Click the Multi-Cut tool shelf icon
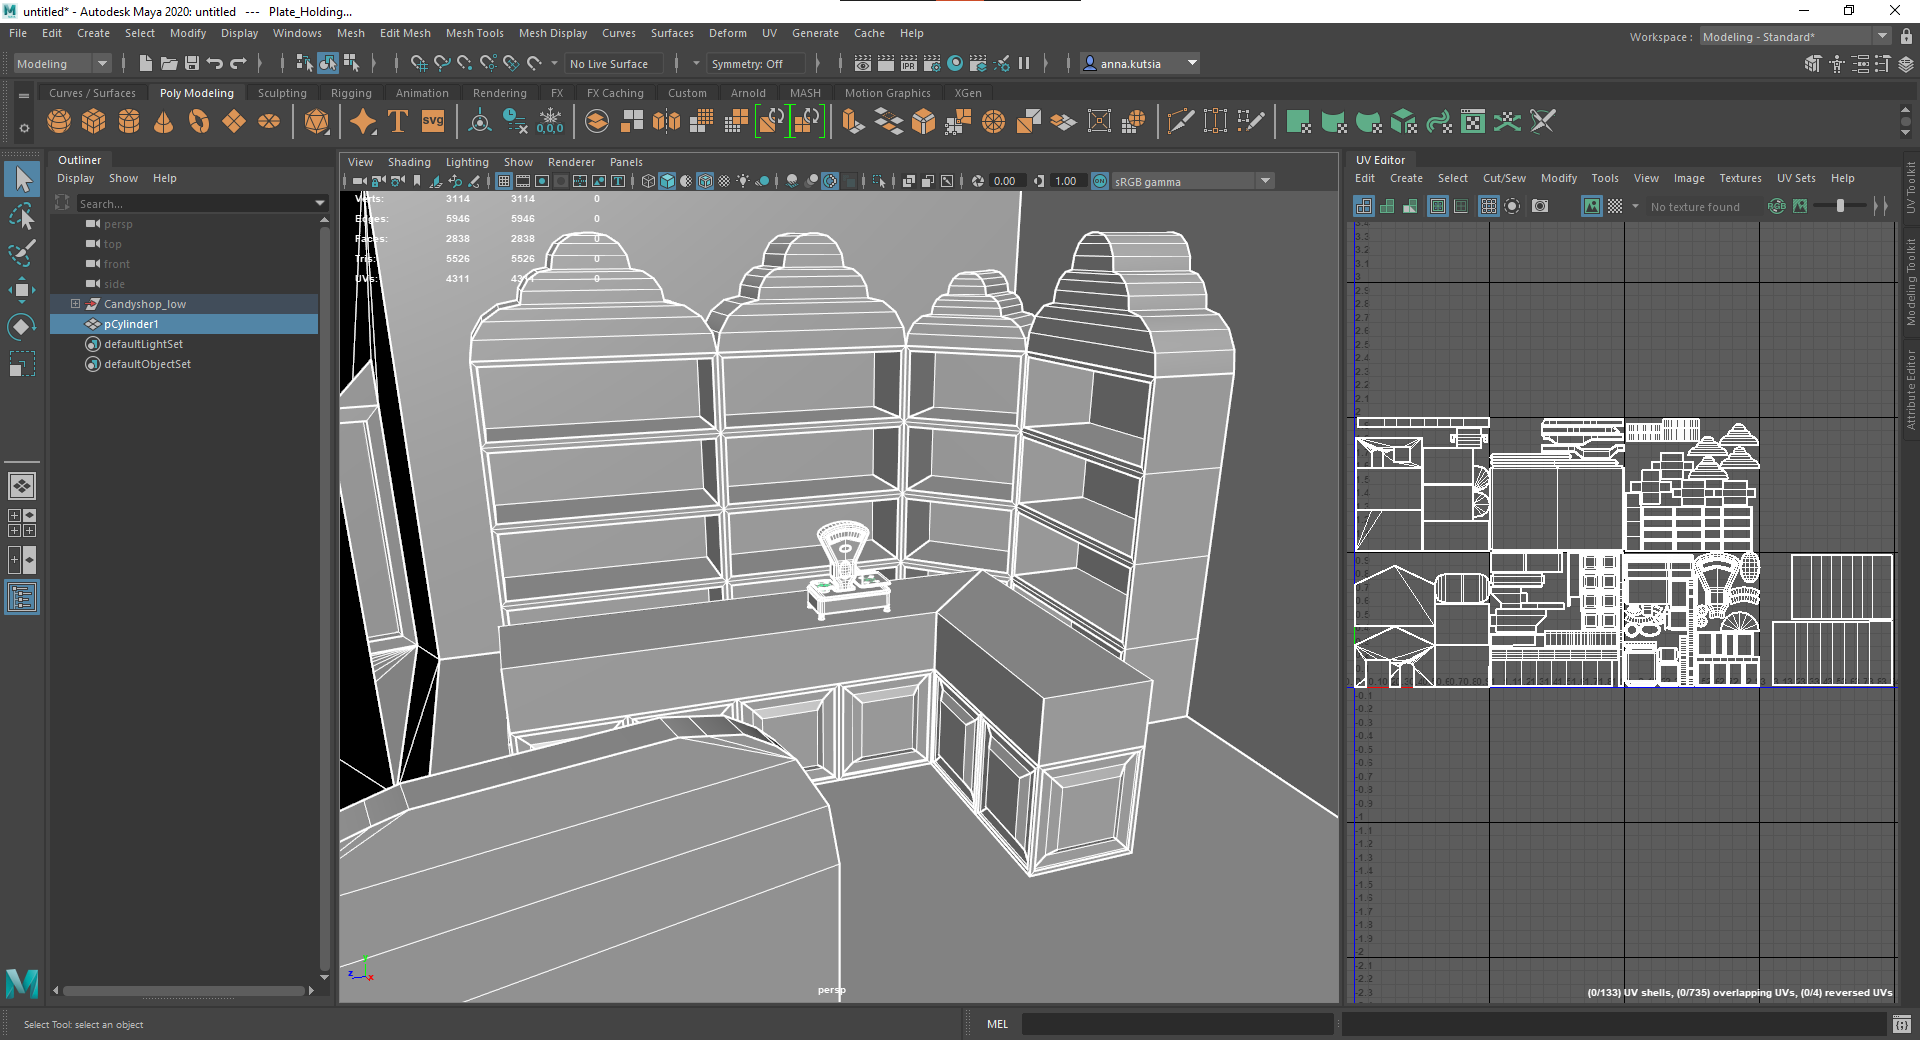 click(x=1180, y=122)
